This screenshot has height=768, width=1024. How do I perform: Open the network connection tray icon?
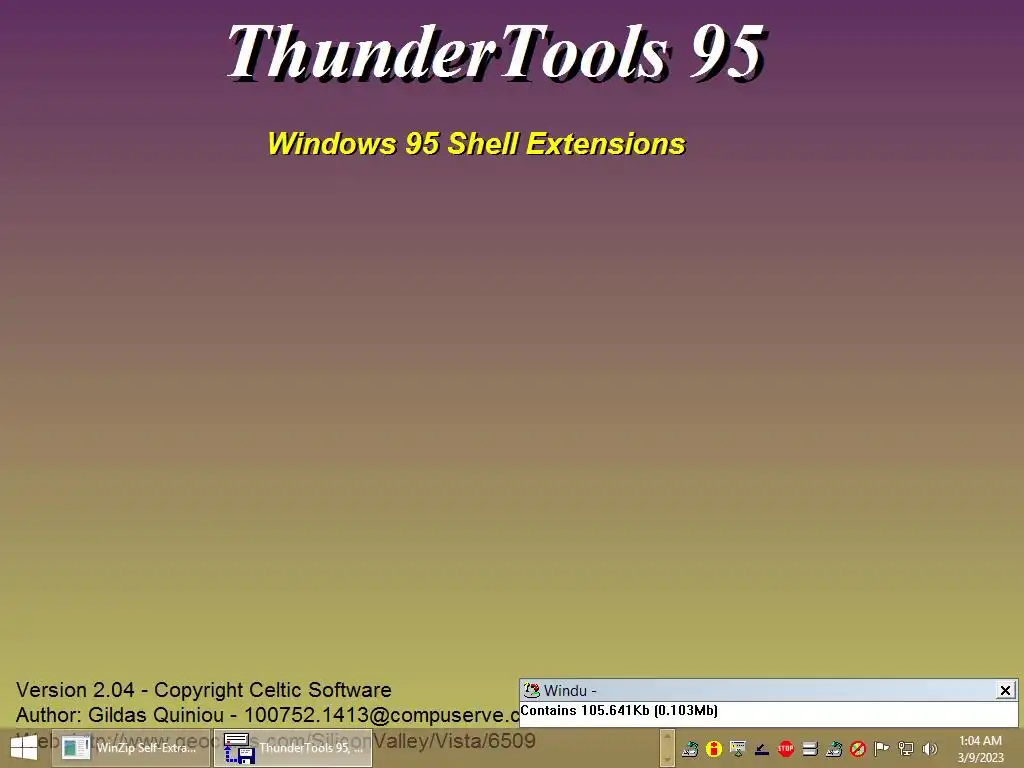(x=906, y=749)
